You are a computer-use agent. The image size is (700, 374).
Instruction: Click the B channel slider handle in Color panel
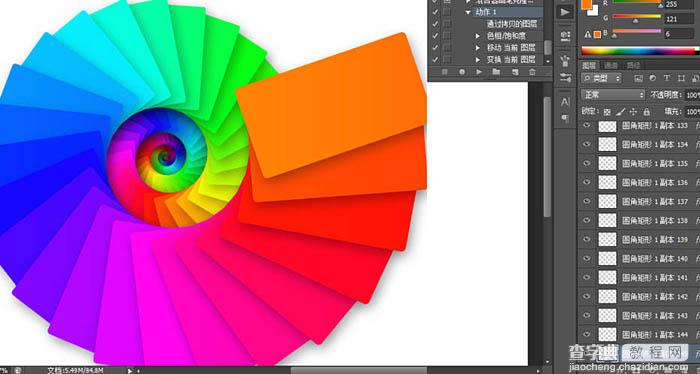(x=615, y=36)
